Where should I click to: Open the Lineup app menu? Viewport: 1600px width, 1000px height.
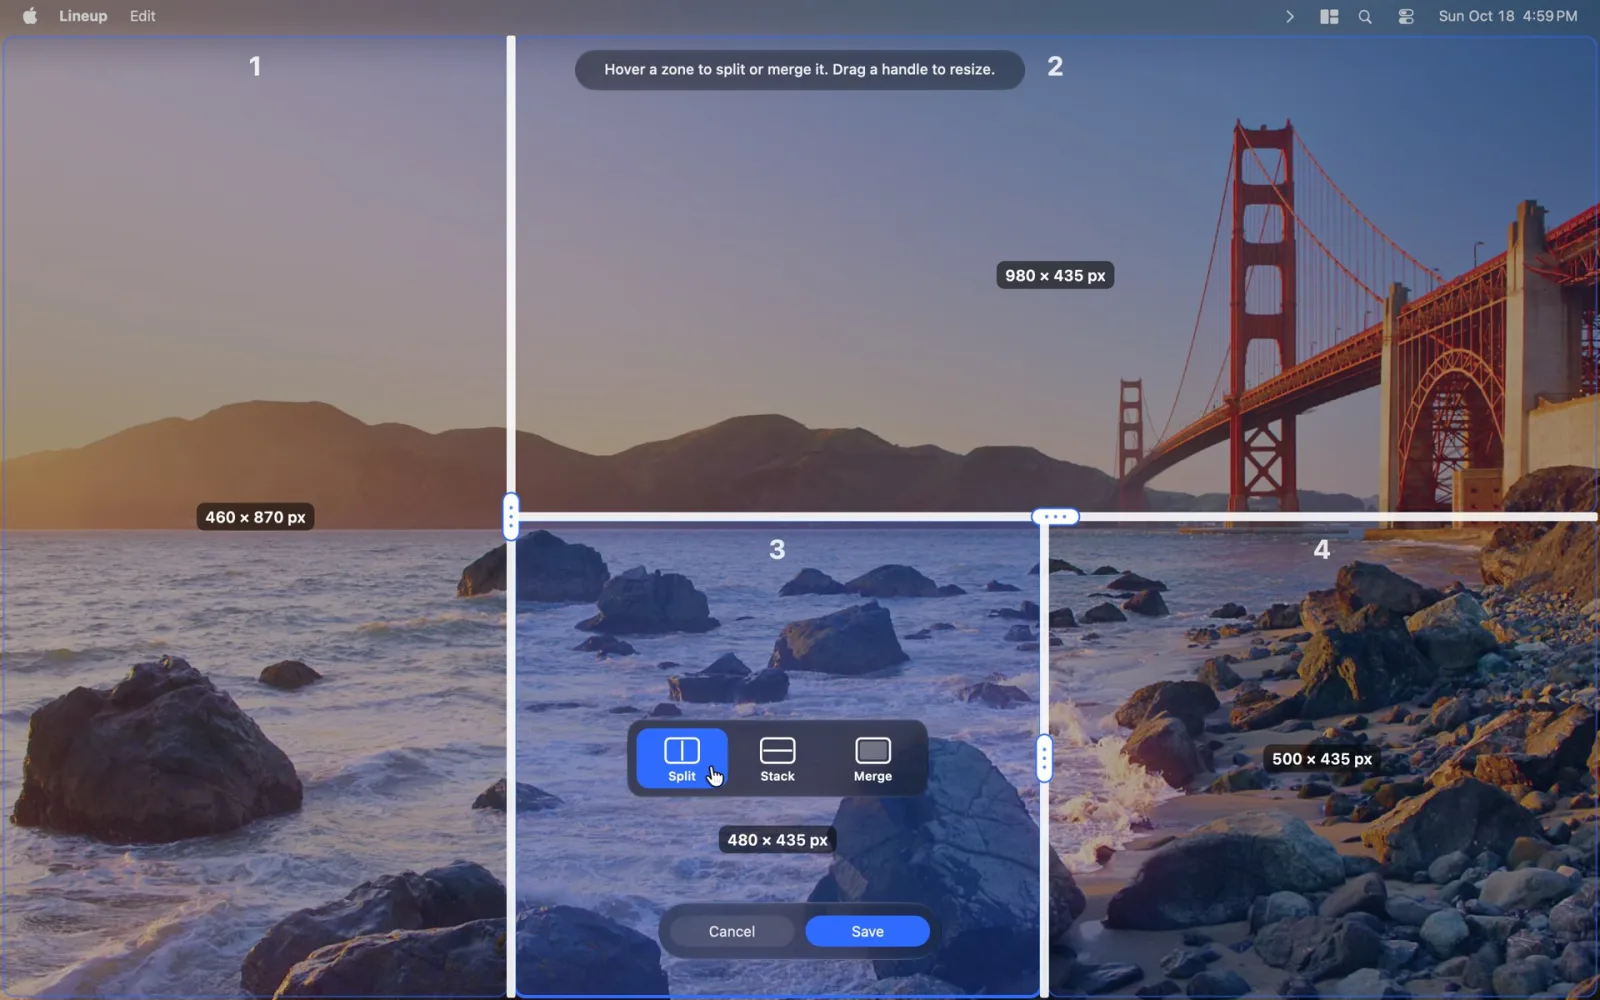pyautogui.click(x=83, y=16)
